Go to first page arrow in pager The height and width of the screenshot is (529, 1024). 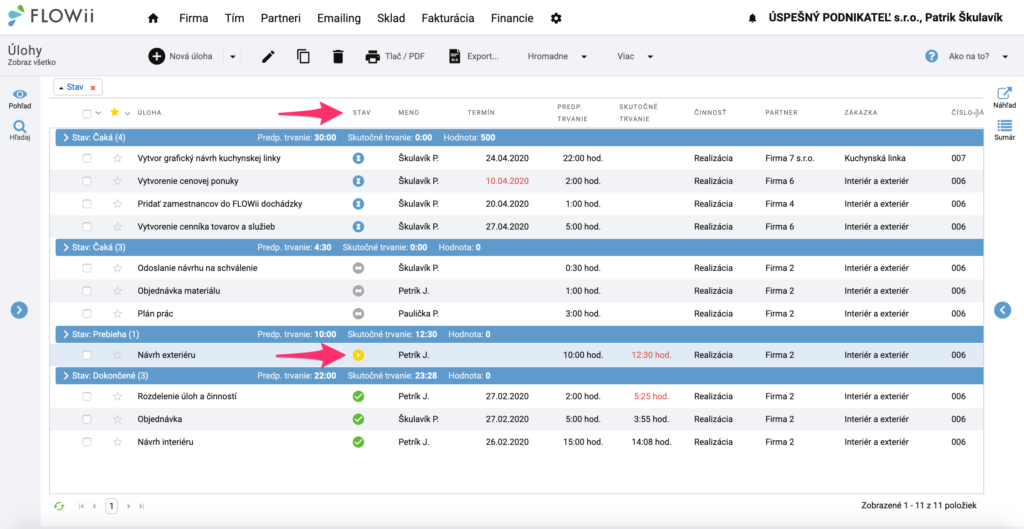click(82, 505)
